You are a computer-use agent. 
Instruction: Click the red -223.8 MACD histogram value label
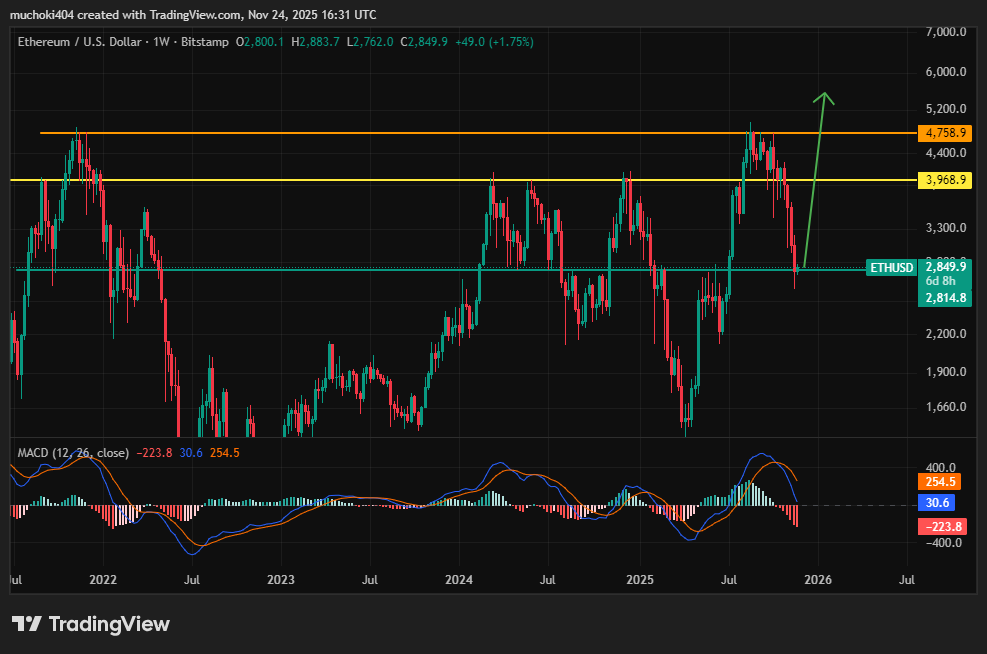pos(941,525)
